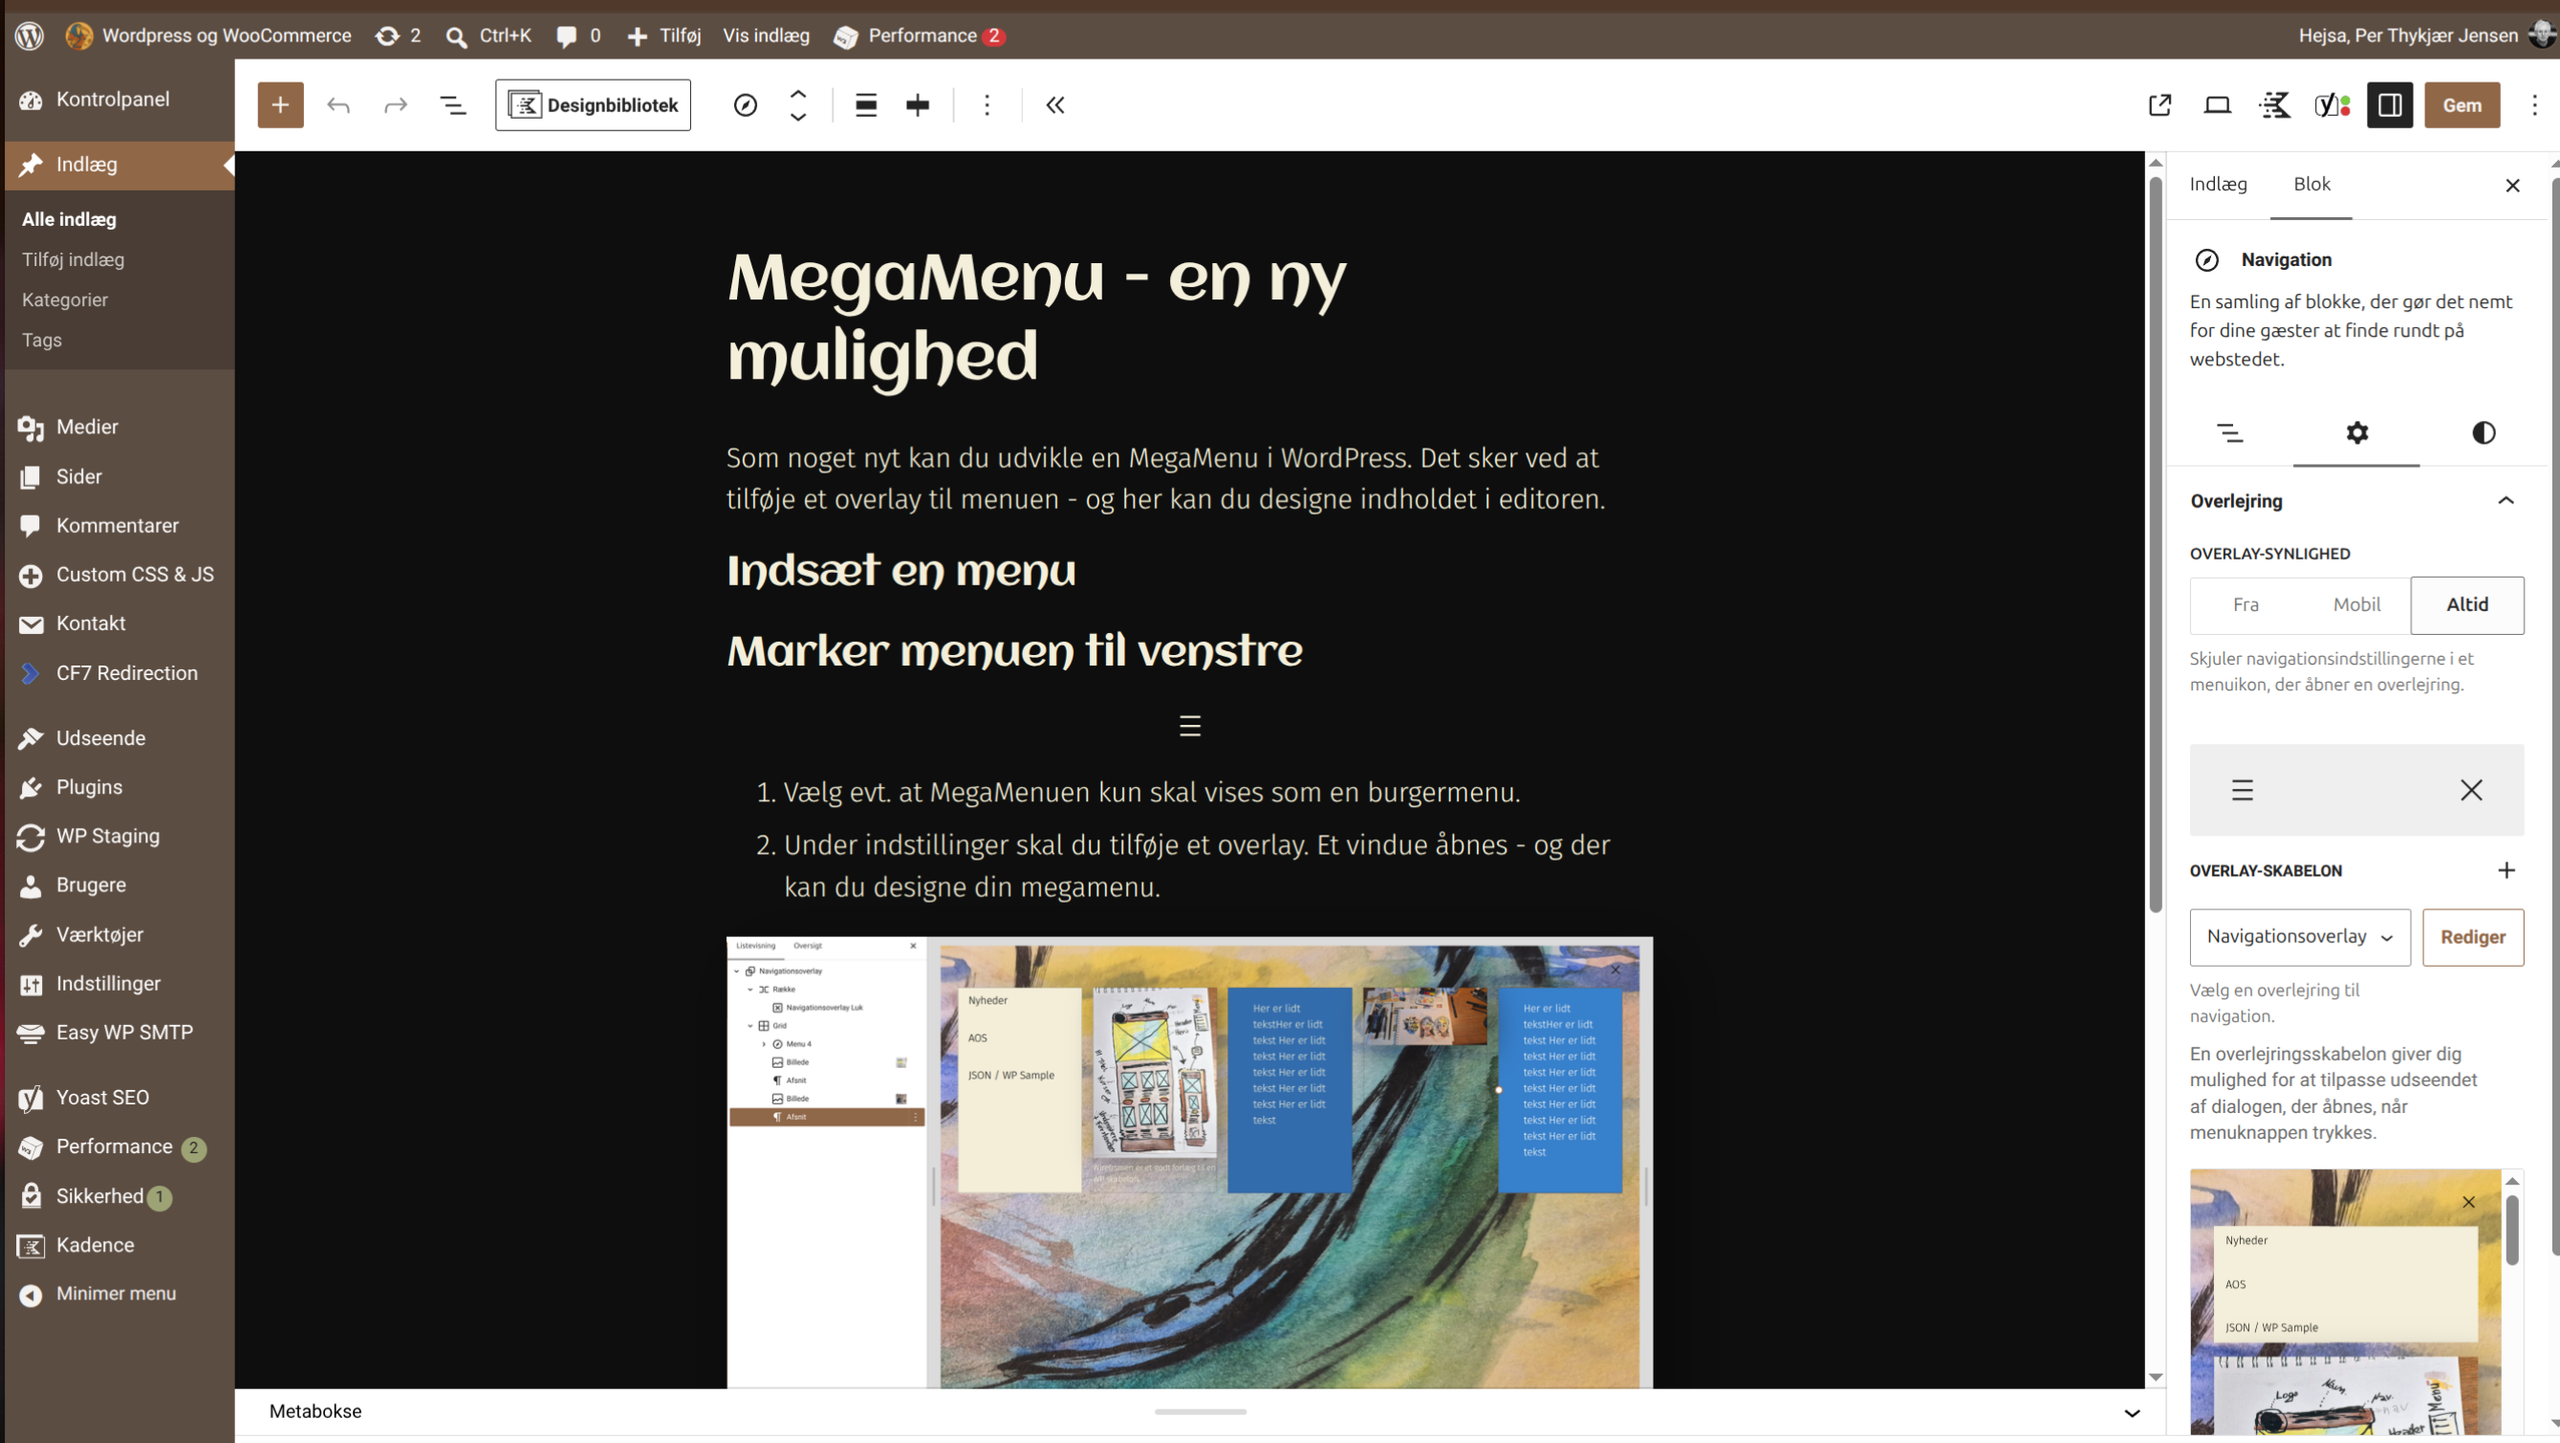Redo the last undone change
Screen dimensions: 2560x1443
pos(396,105)
